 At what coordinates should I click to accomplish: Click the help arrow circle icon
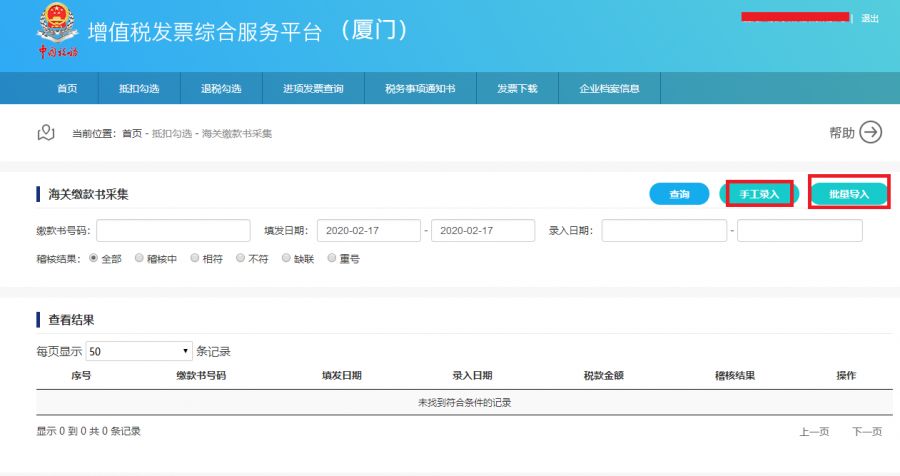click(871, 133)
